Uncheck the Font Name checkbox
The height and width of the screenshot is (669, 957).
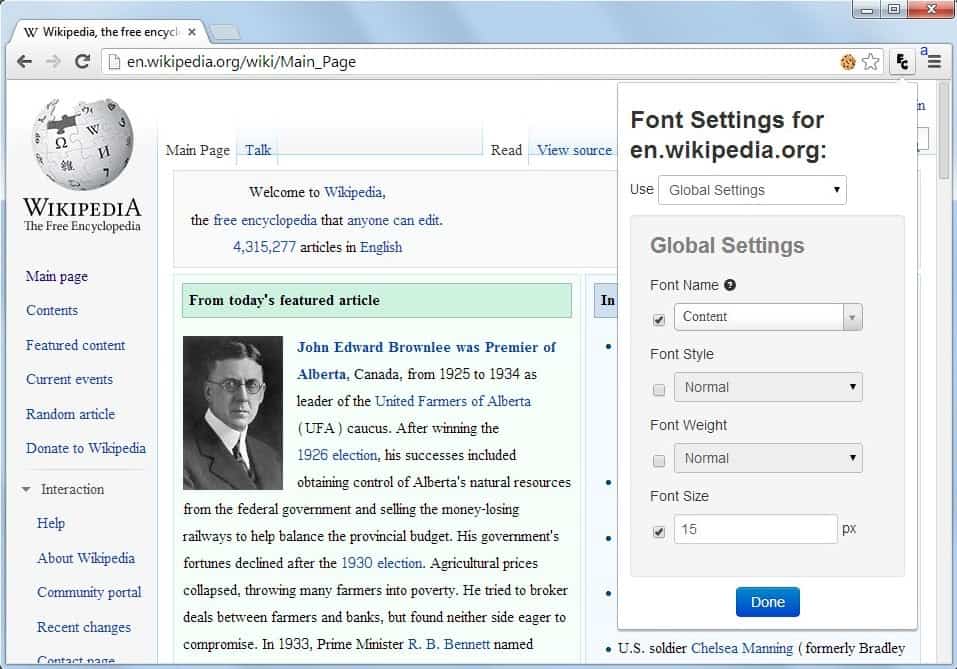(659, 320)
